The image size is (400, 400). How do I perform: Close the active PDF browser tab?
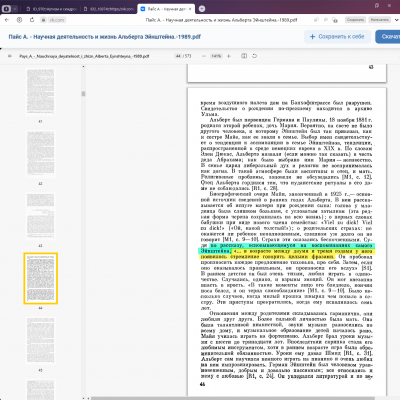click(x=190, y=9)
